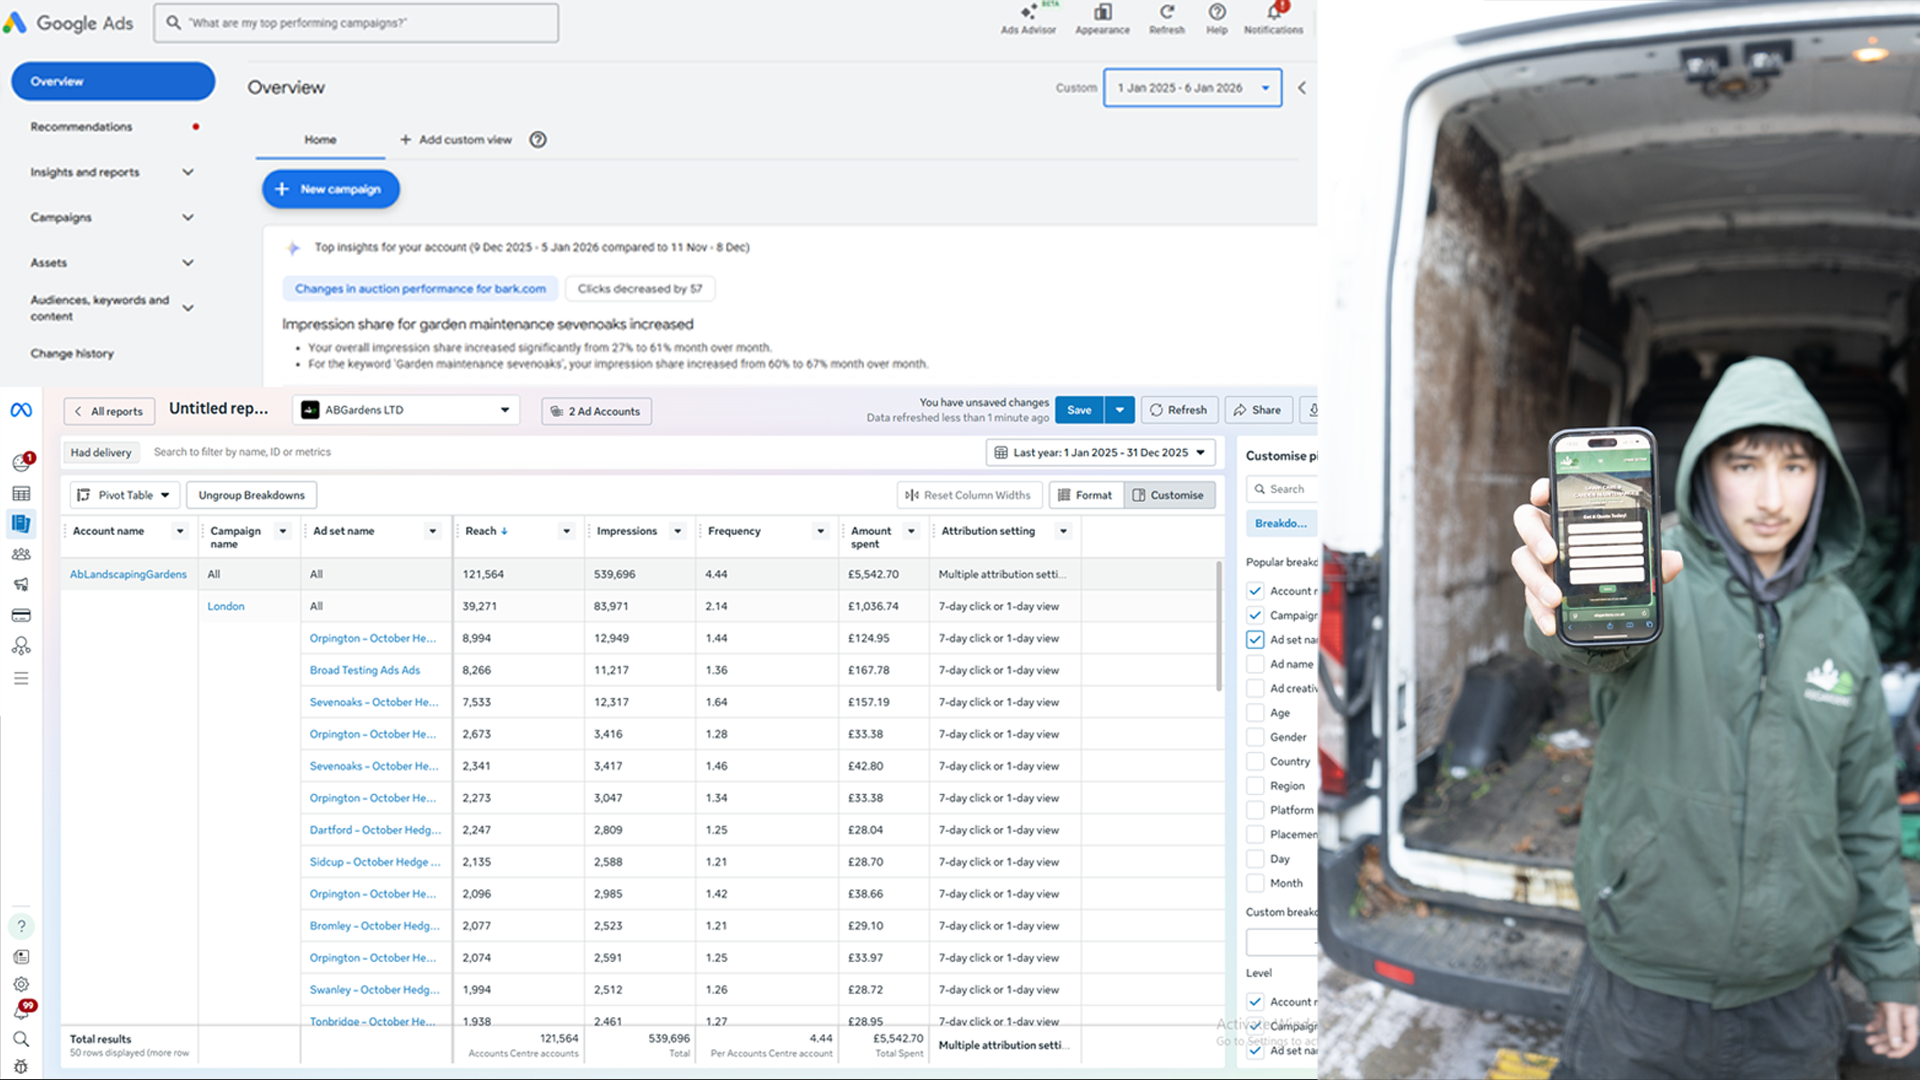Viewport: 1920px width, 1080px height.
Task: Click the help question mark beside Add custom view
Action: (538, 140)
